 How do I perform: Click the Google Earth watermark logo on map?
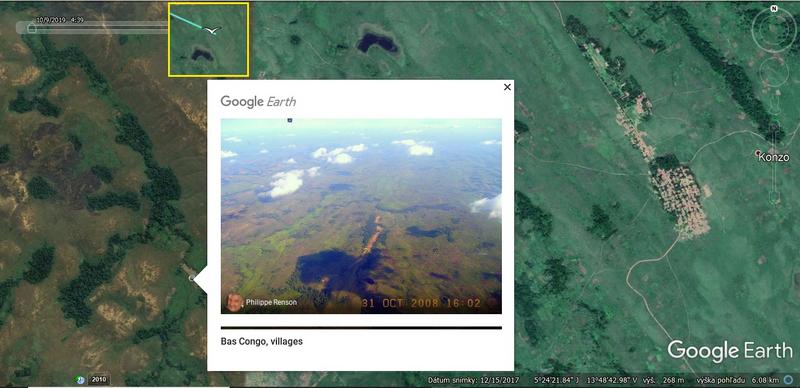730,351
